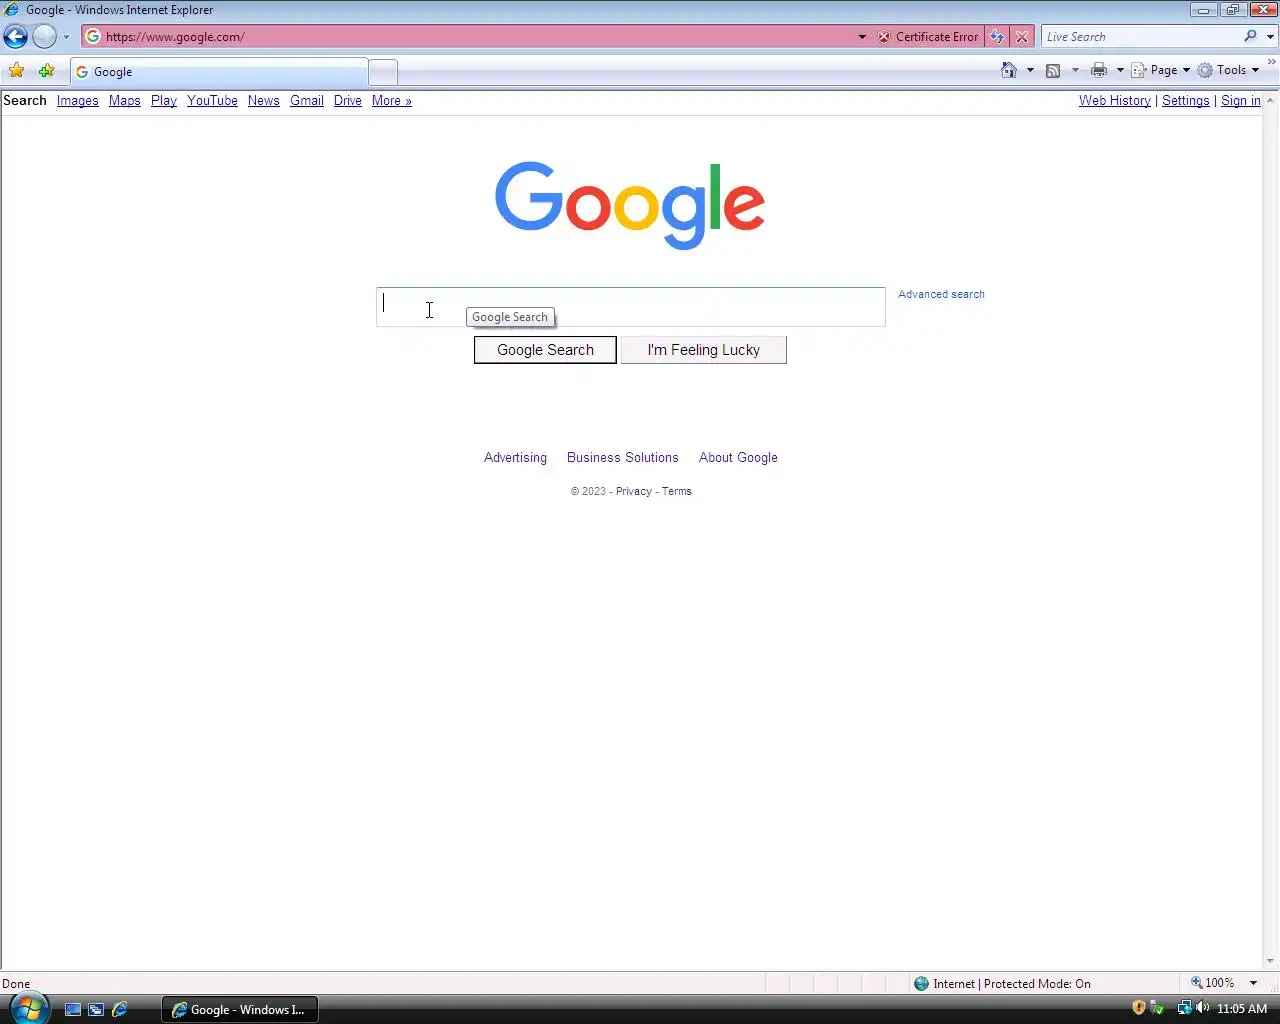Image resolution: width=1280 pixels, height=1024 pixels.
Task: Click the Internet Protected Mode status zone
Action: [x=1003, y=984]
